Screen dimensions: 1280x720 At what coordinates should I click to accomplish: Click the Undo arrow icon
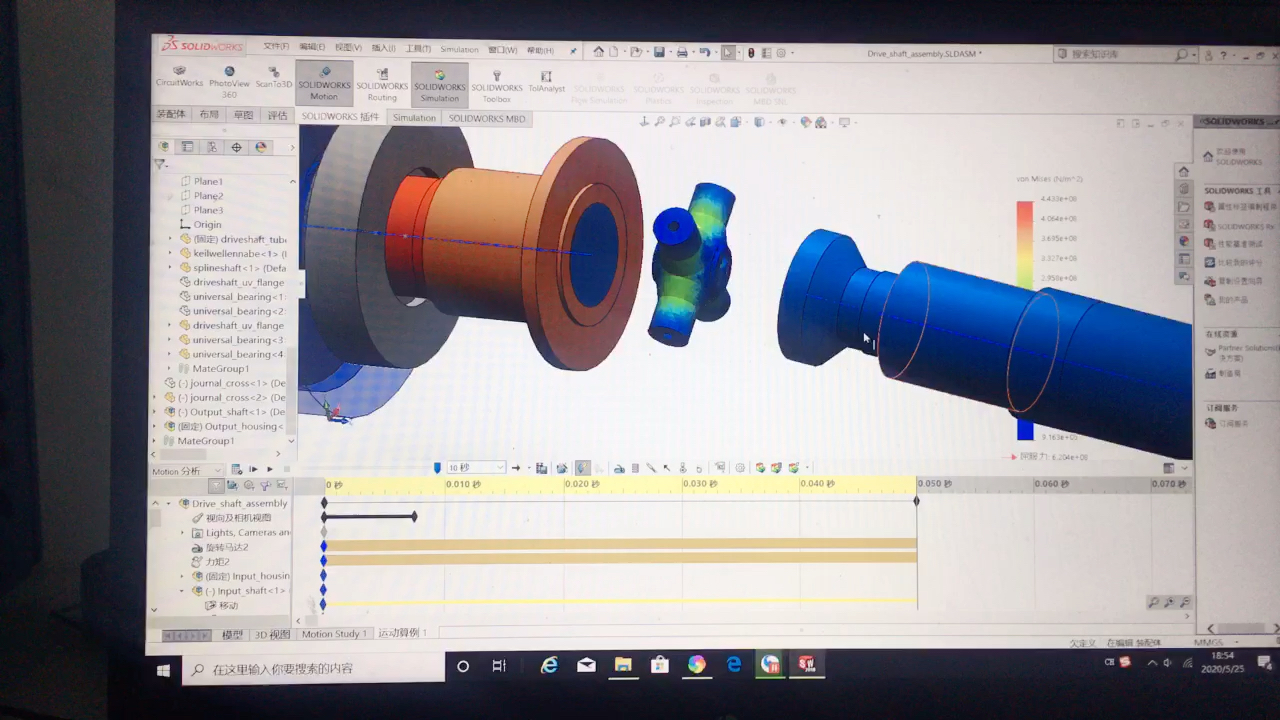click(705, 52)
